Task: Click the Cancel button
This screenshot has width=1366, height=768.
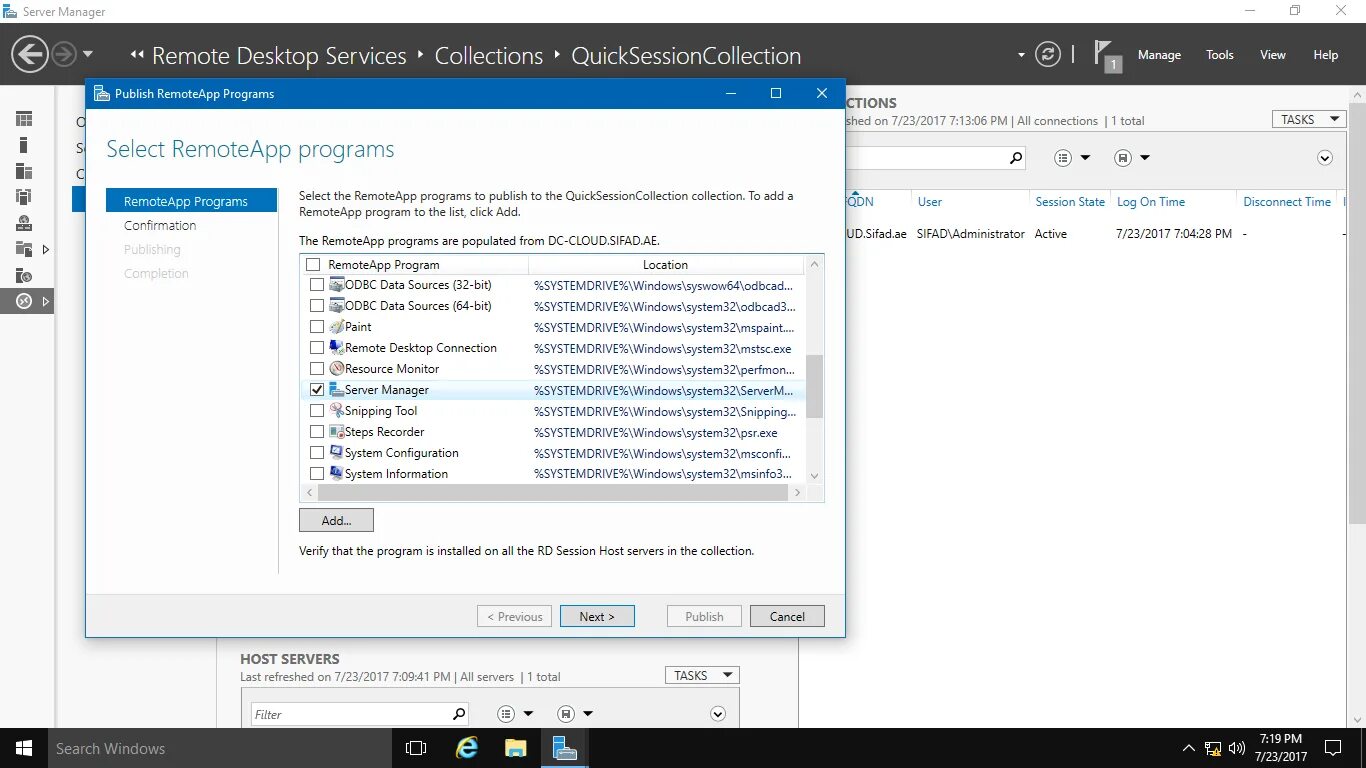Action: pos(787,616)
